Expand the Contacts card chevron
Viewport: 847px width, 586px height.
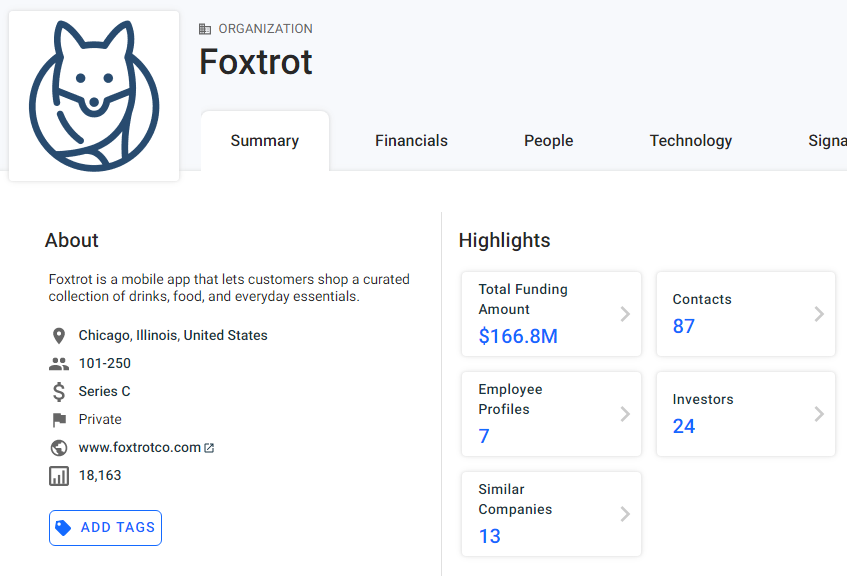pos(819,314)
